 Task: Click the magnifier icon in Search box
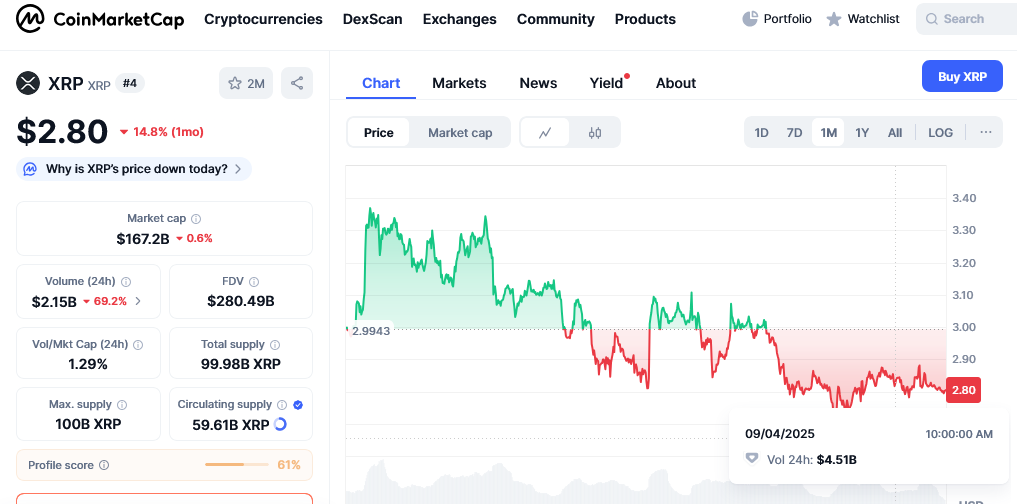[x=932, y=19]
